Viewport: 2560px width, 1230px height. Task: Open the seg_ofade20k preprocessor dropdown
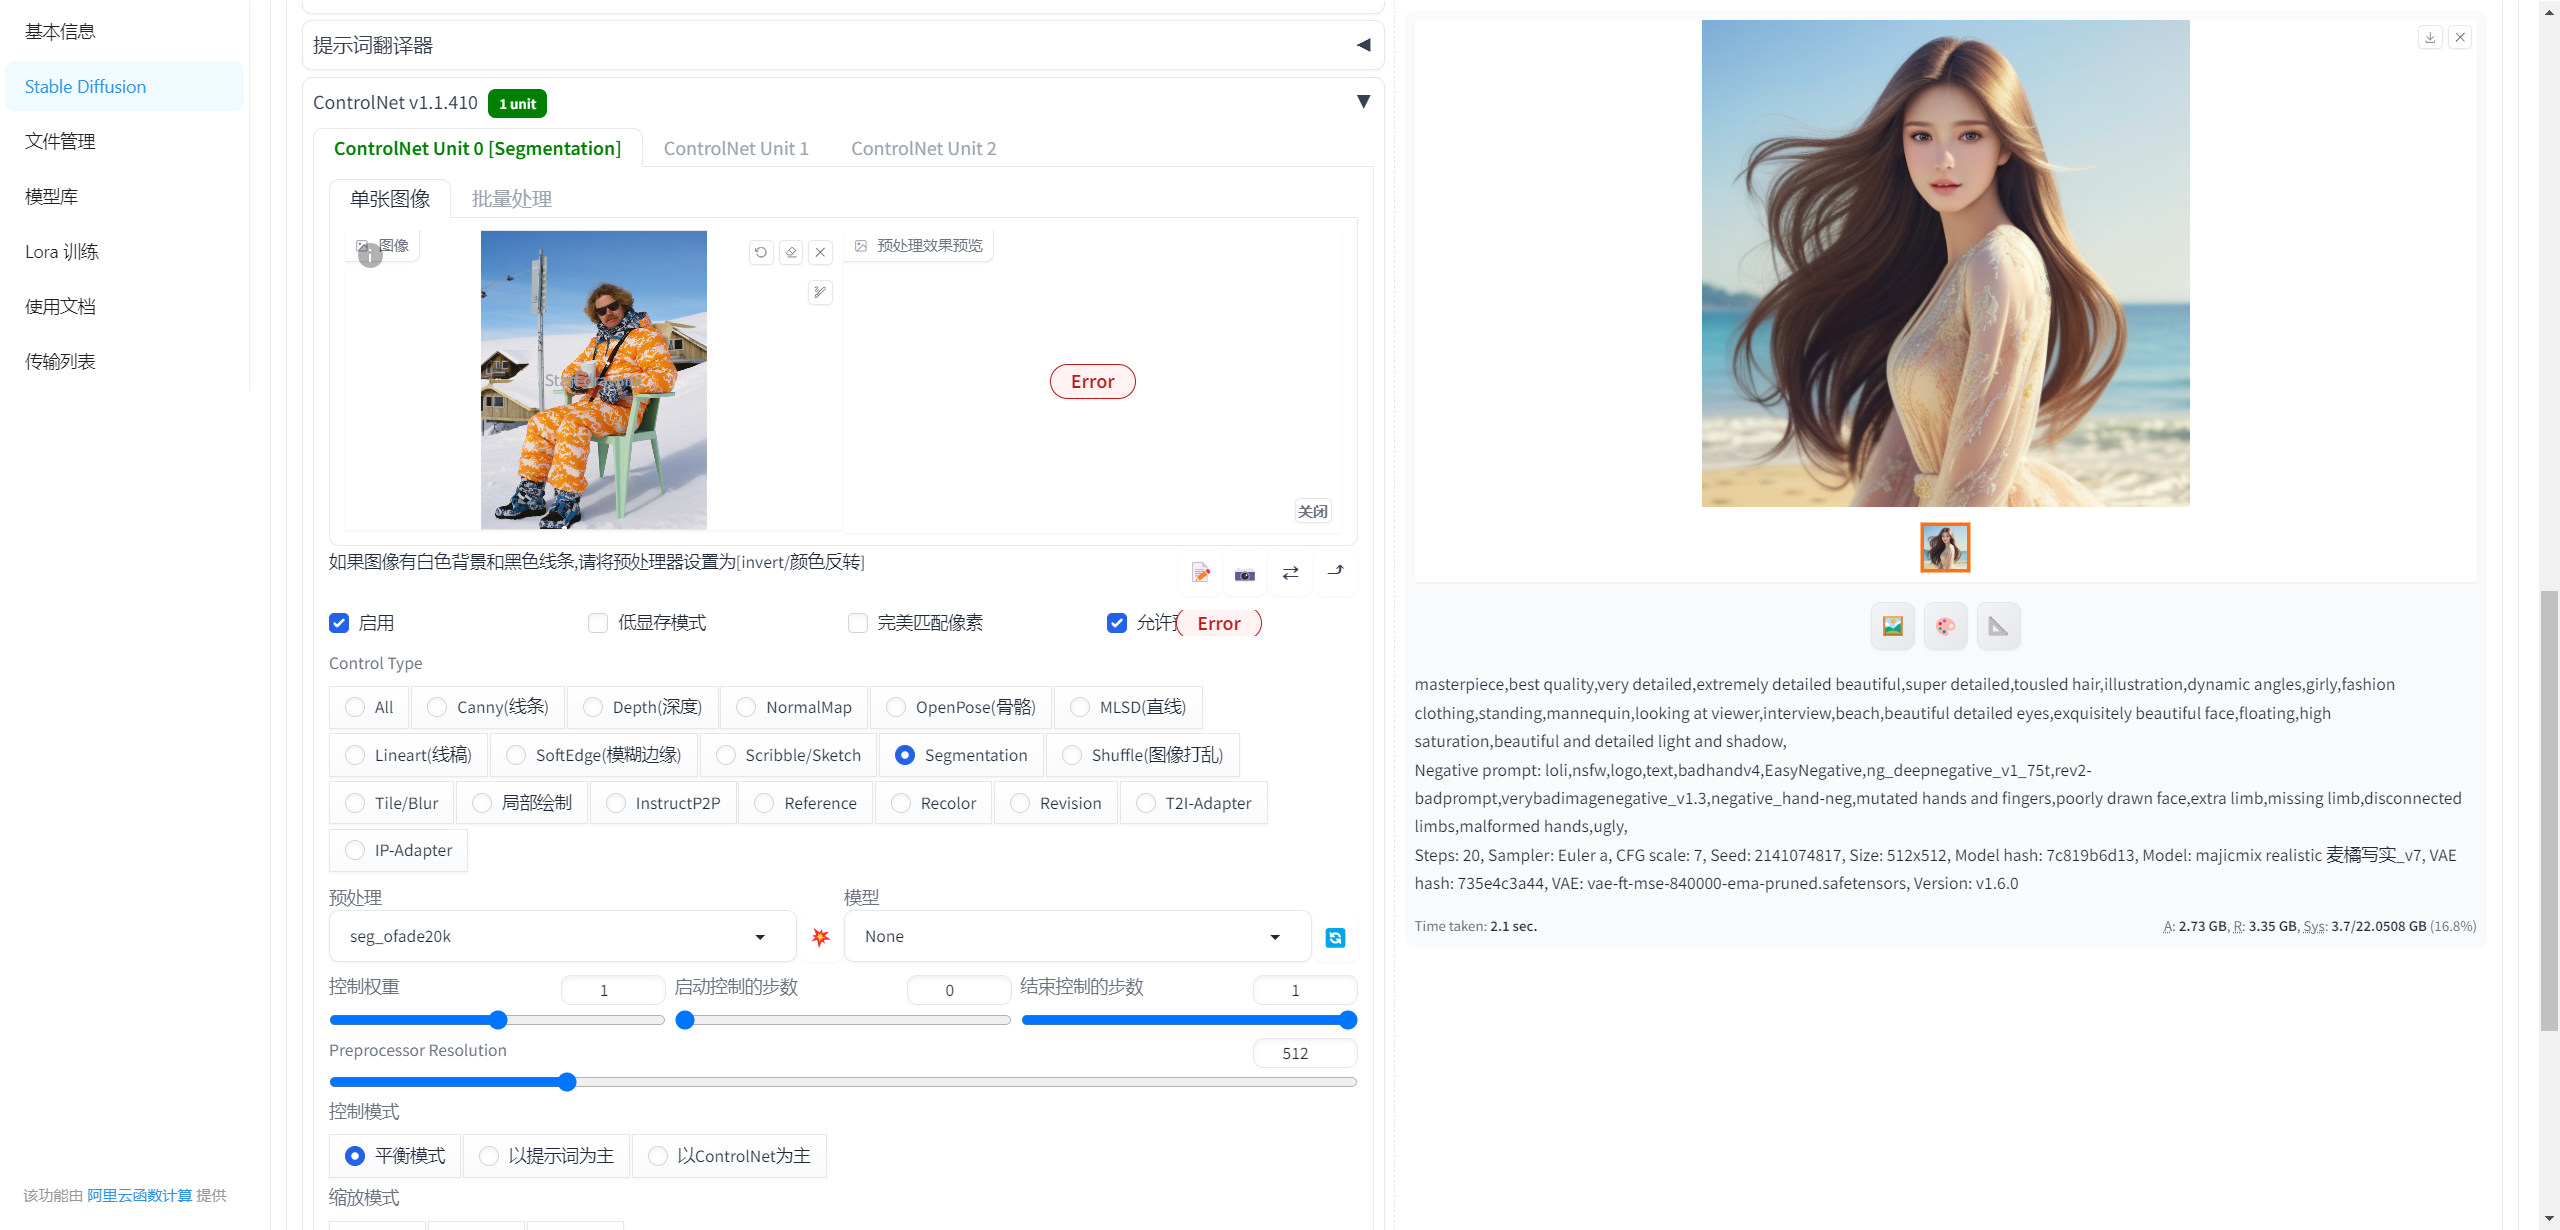(x=562, y=936)
